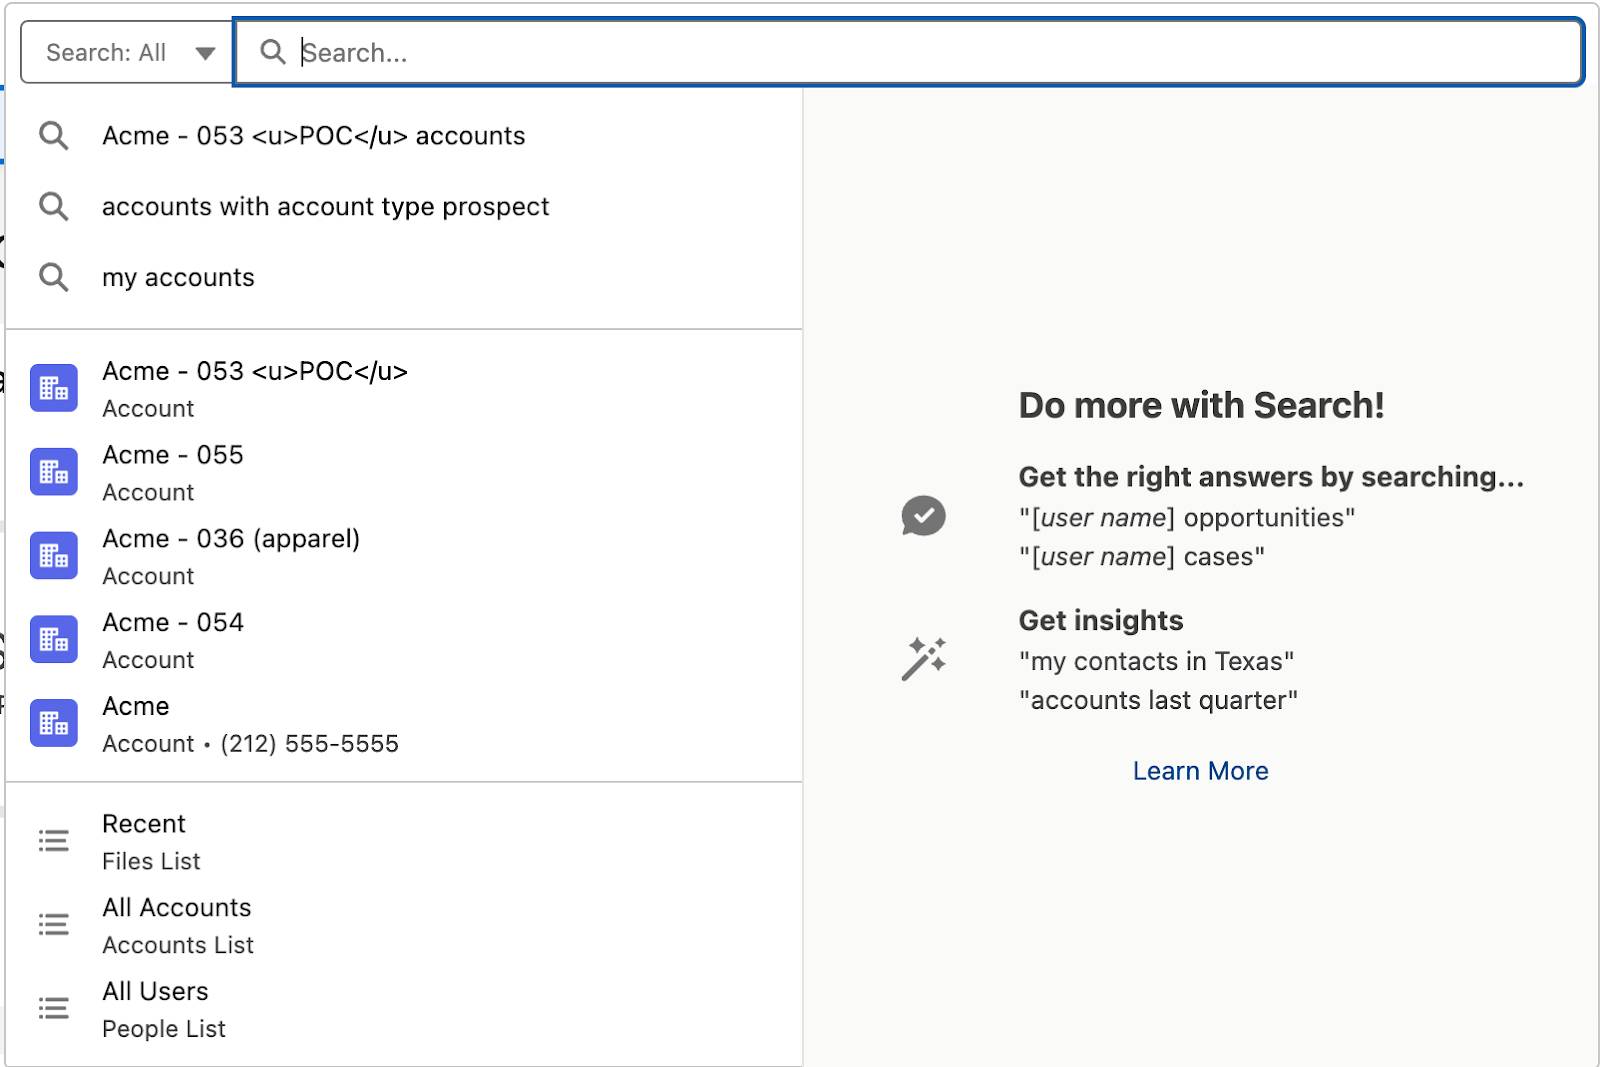The height and width of the screenshot is (1067, 1600).
Task: Click list icon beside All Users
Action: [54, 1008]
